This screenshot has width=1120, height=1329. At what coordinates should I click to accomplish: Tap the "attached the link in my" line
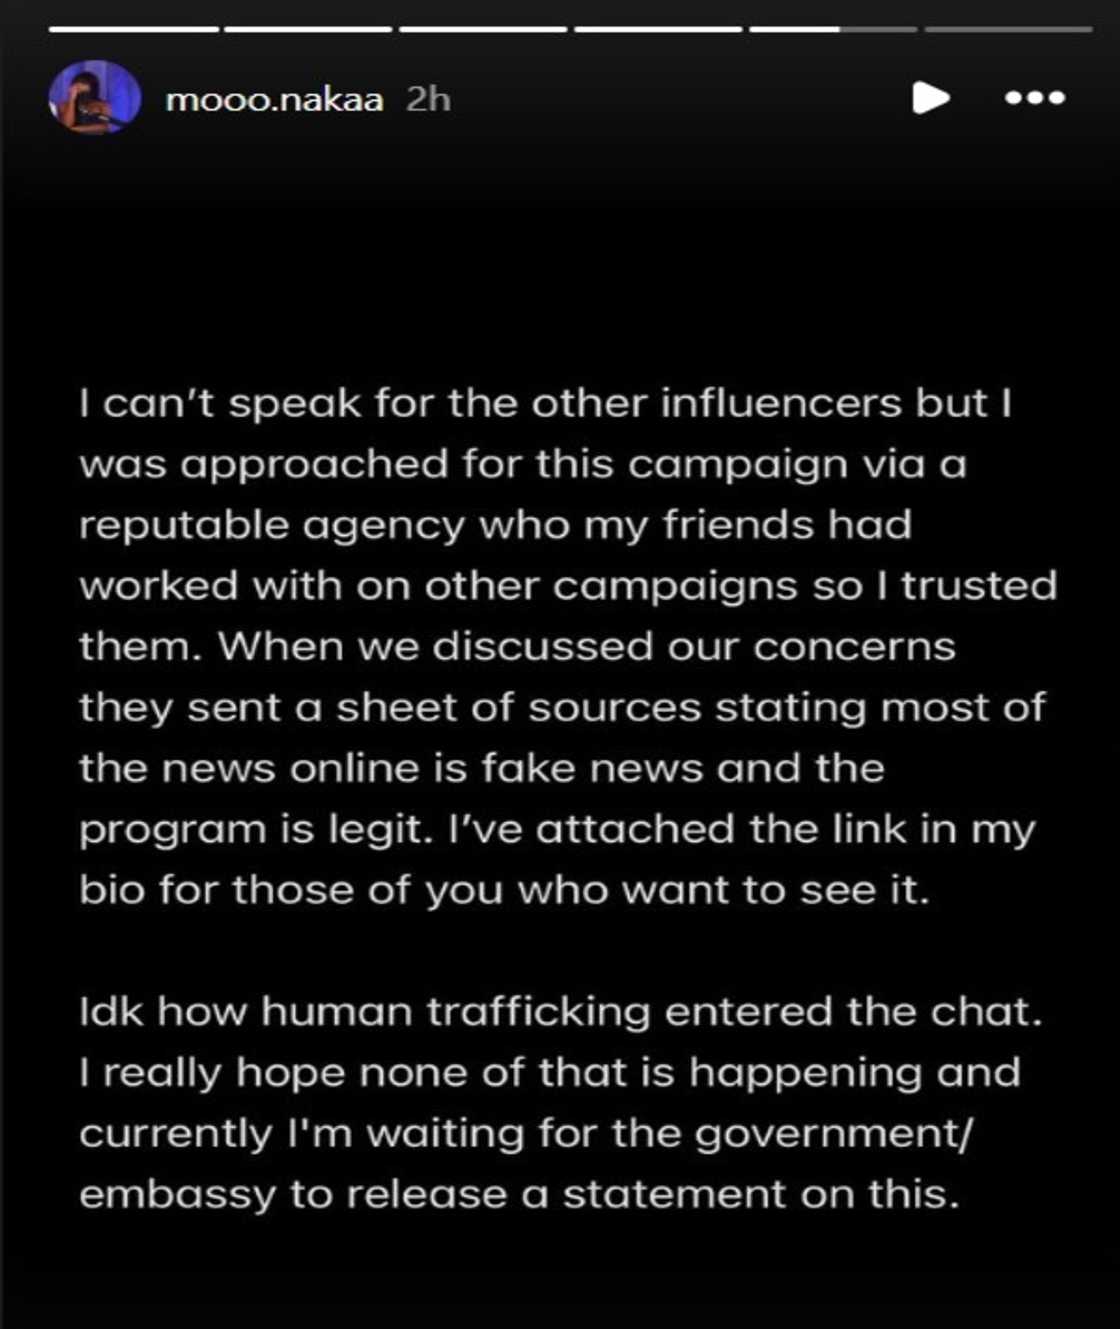pos(557,830)
